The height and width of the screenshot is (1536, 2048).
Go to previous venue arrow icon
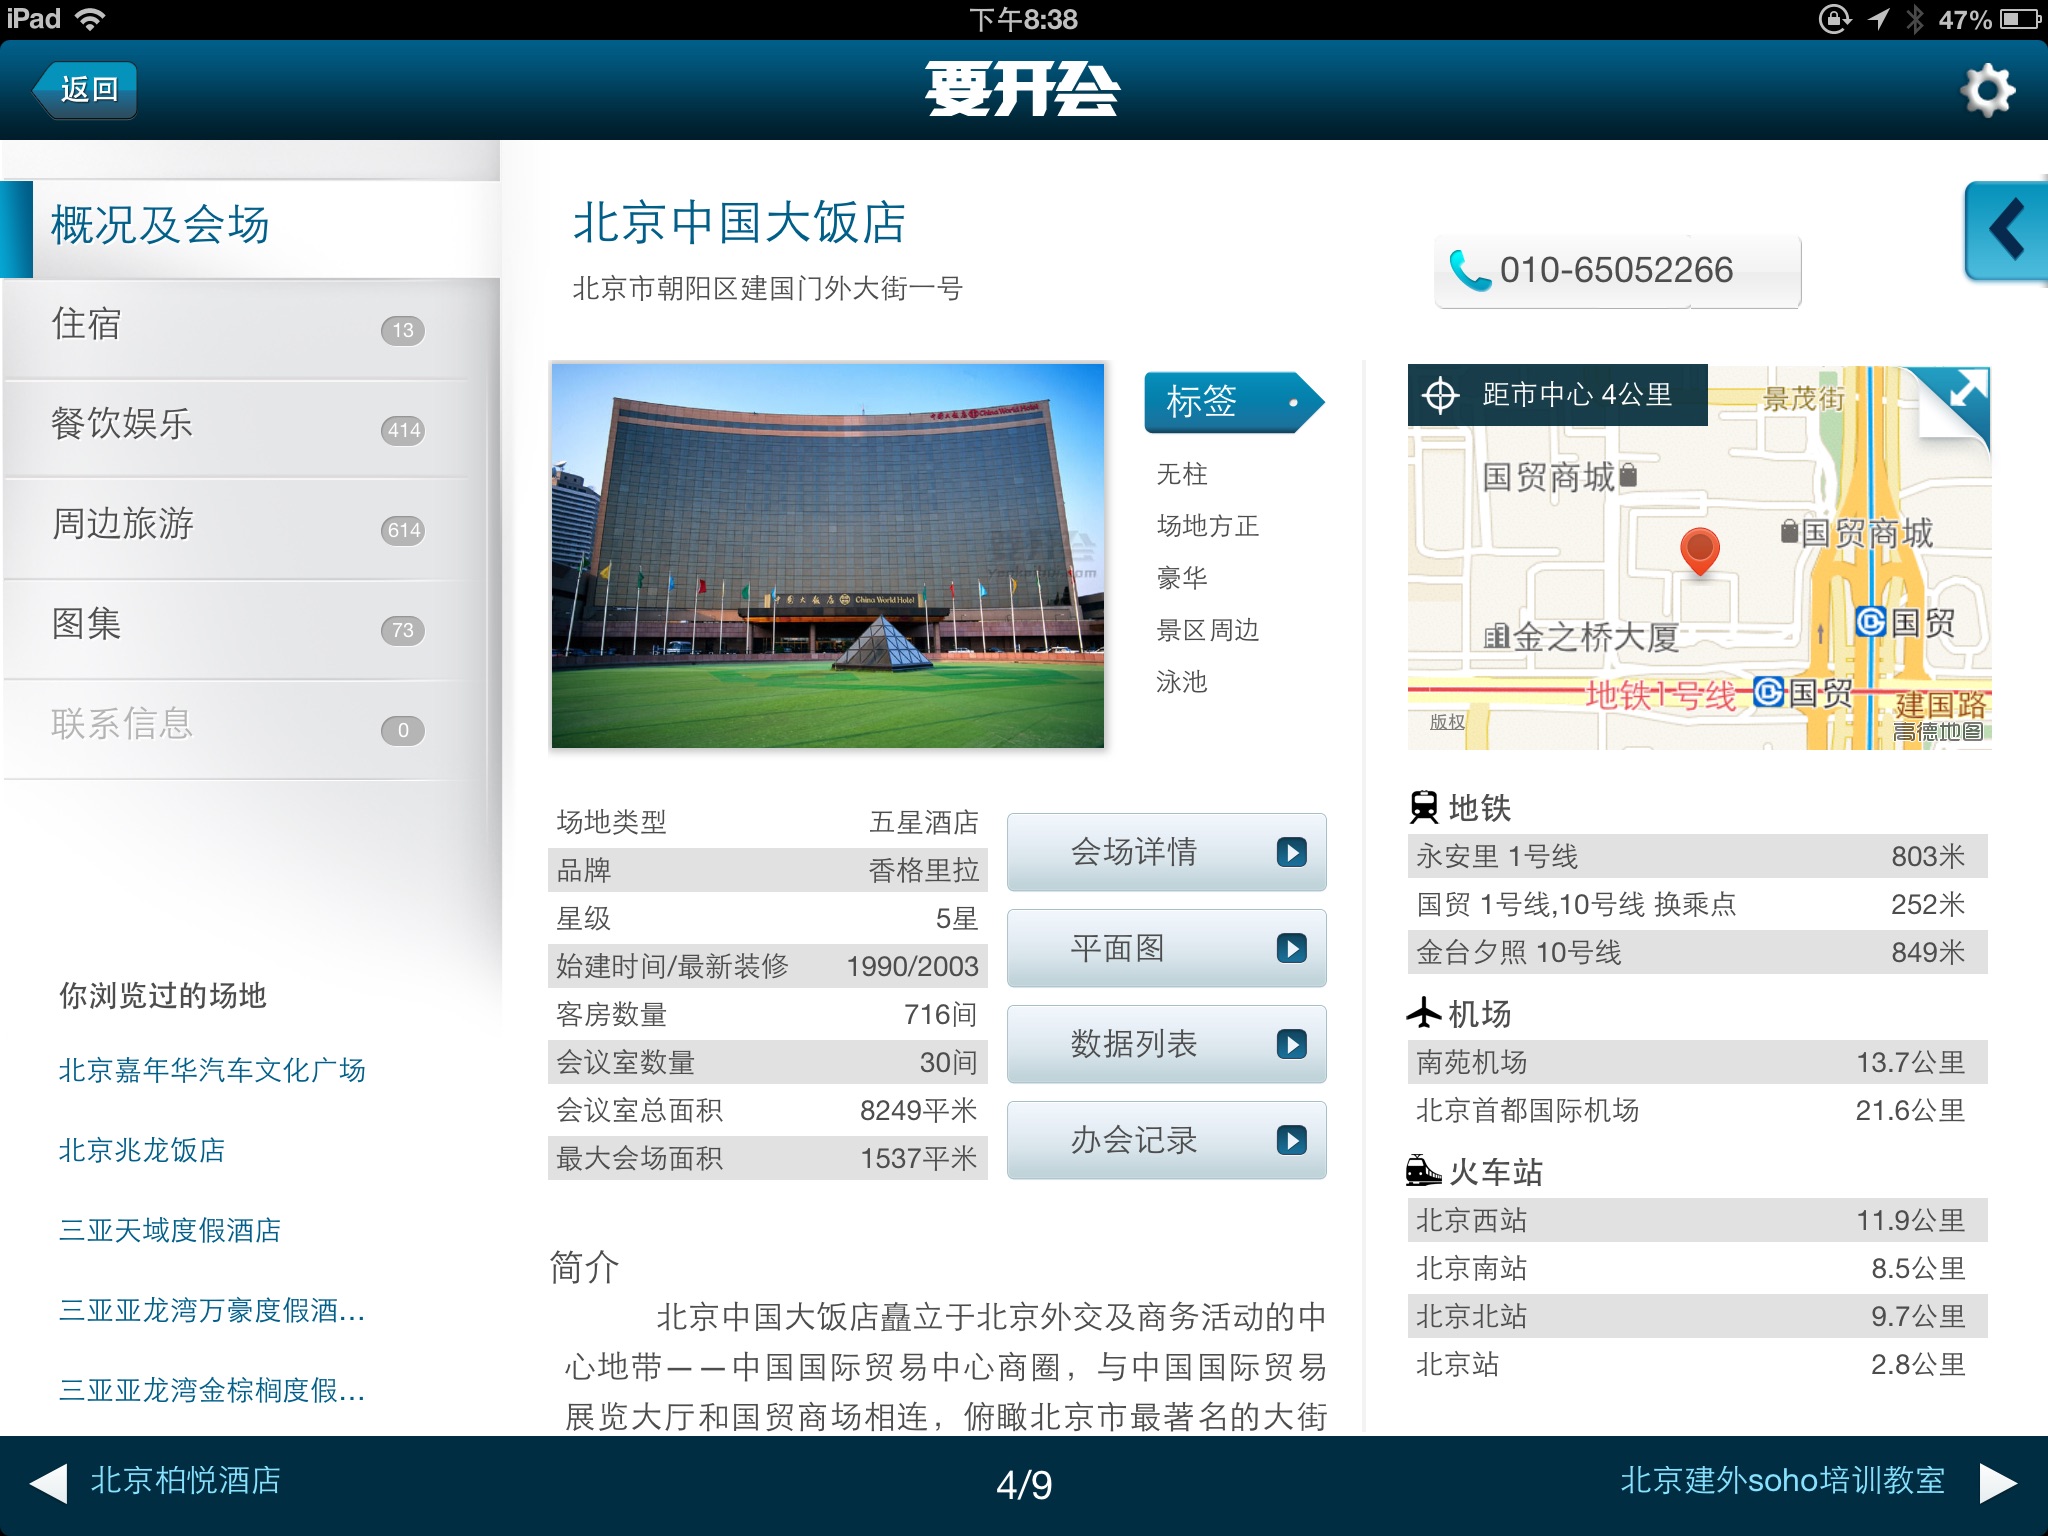click(49, 1483)
